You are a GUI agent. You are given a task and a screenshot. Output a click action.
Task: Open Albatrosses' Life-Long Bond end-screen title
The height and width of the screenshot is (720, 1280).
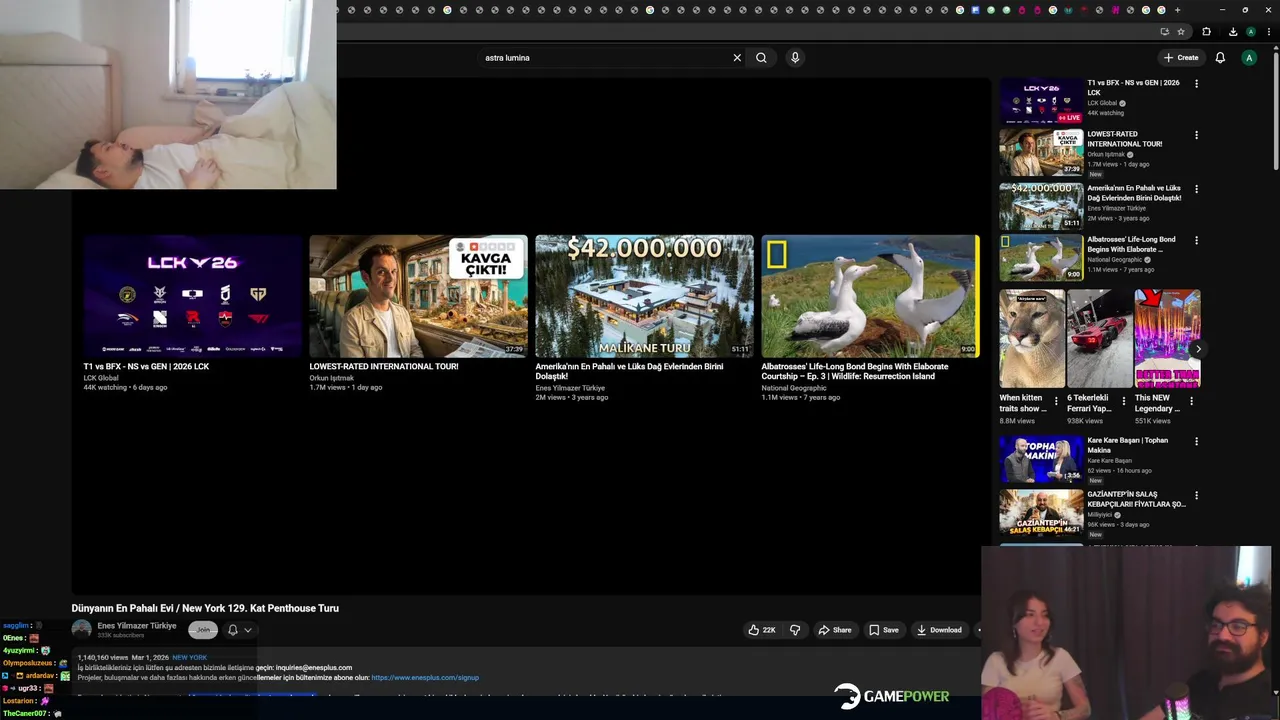point(855,371)
